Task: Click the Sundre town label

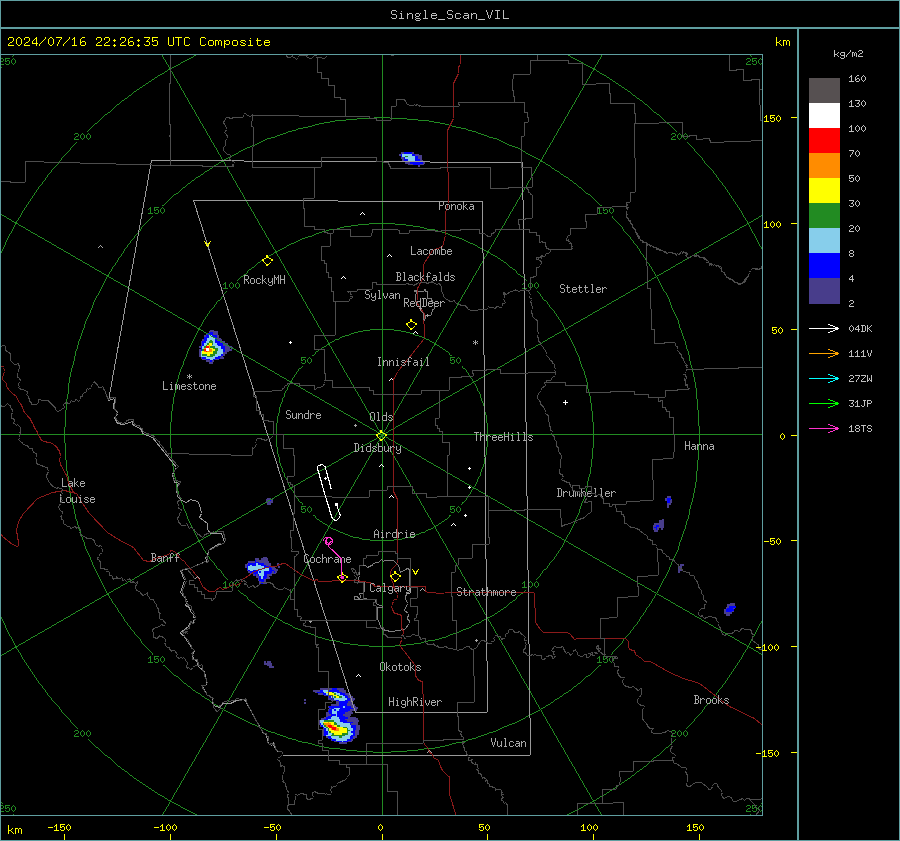Action: click(x=303, y=415)
